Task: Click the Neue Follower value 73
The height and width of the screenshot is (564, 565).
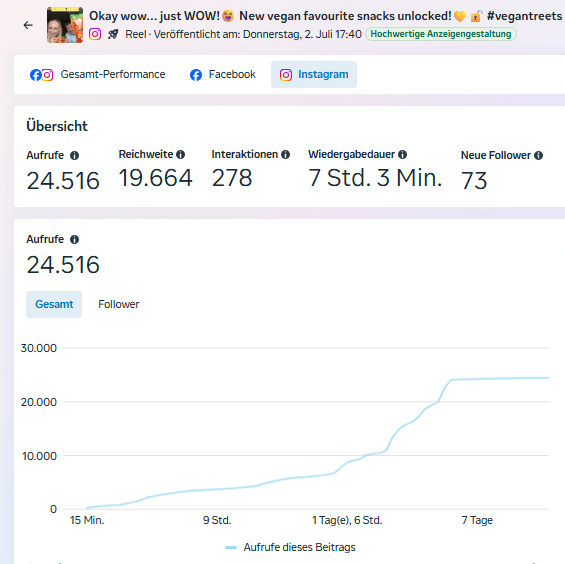Action: (x=474, y=181)
